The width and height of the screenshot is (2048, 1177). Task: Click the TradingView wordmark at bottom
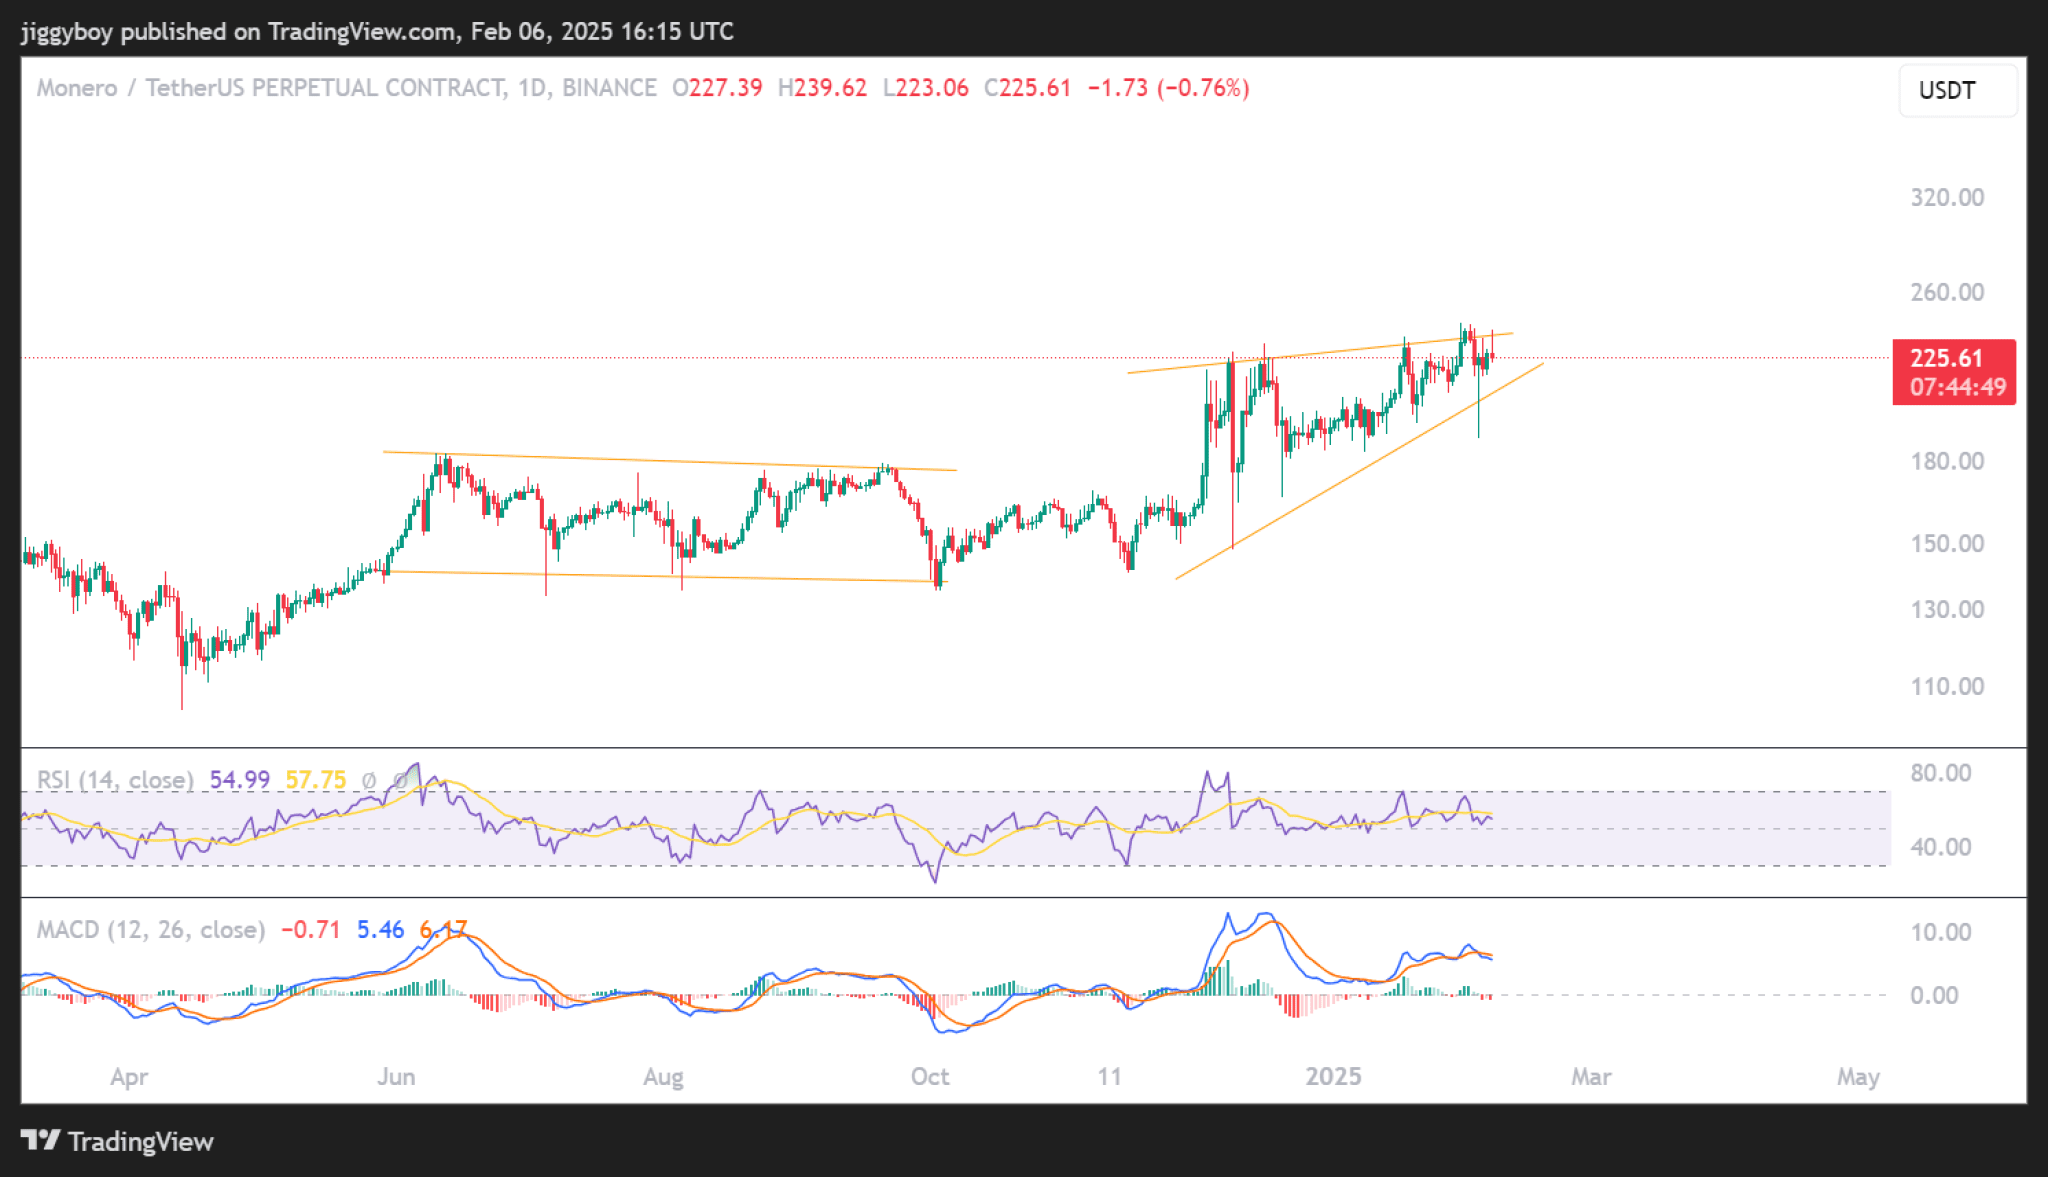tap(140, 1141)
